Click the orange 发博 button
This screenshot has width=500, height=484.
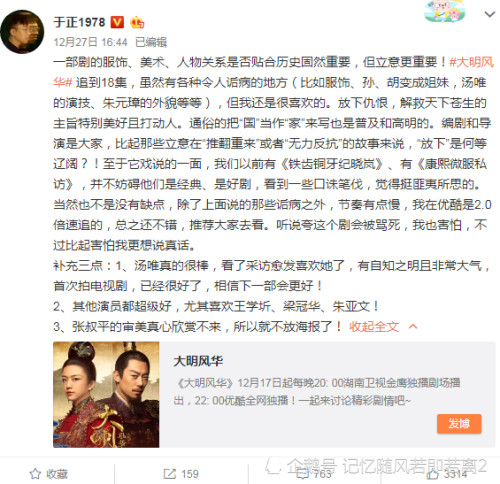(459, 424)
